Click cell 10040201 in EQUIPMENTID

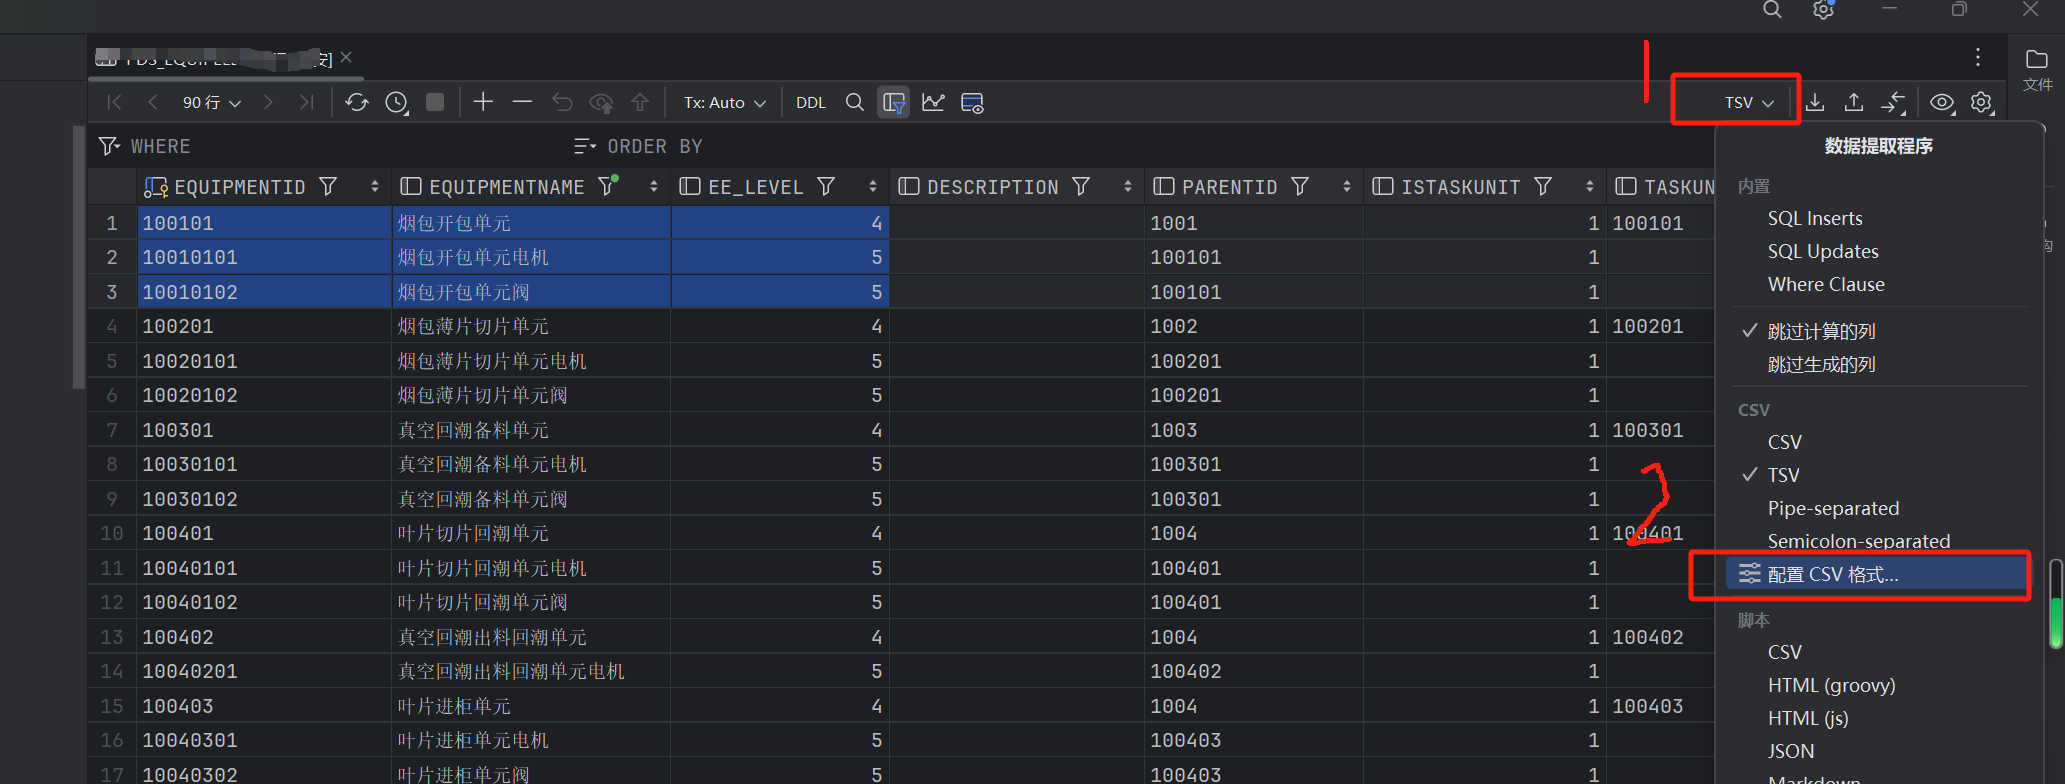point(264,671)
